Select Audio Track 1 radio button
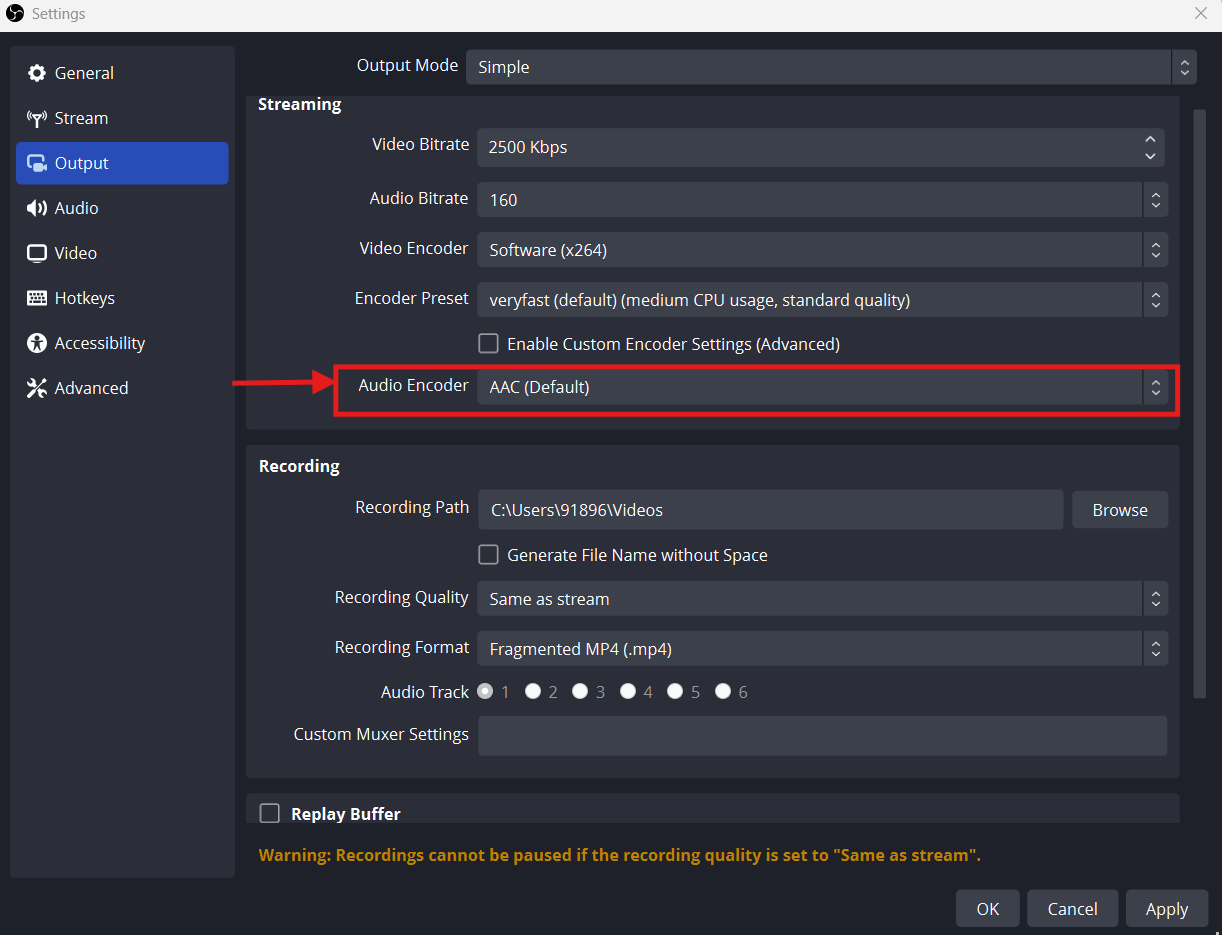Screen dimensions: 1222x935 pyautogui.click(x=486, y=691)
